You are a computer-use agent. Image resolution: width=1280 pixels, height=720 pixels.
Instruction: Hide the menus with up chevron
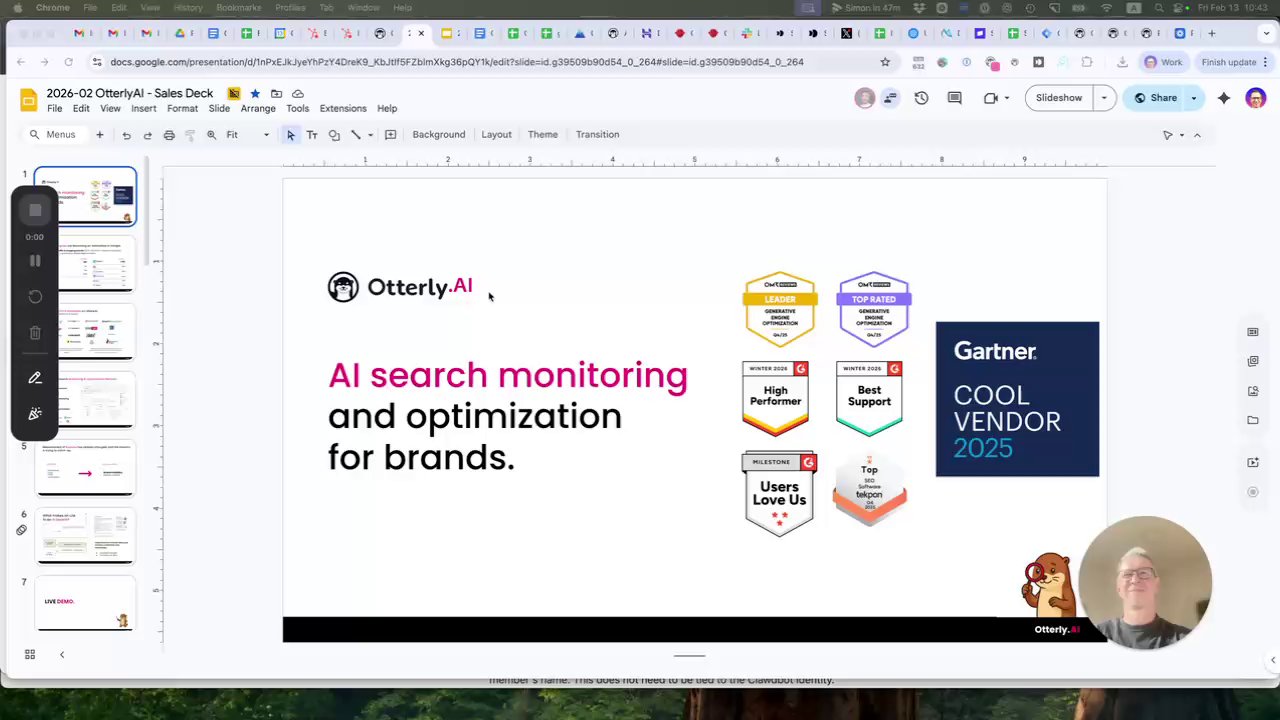(1197, 135)
